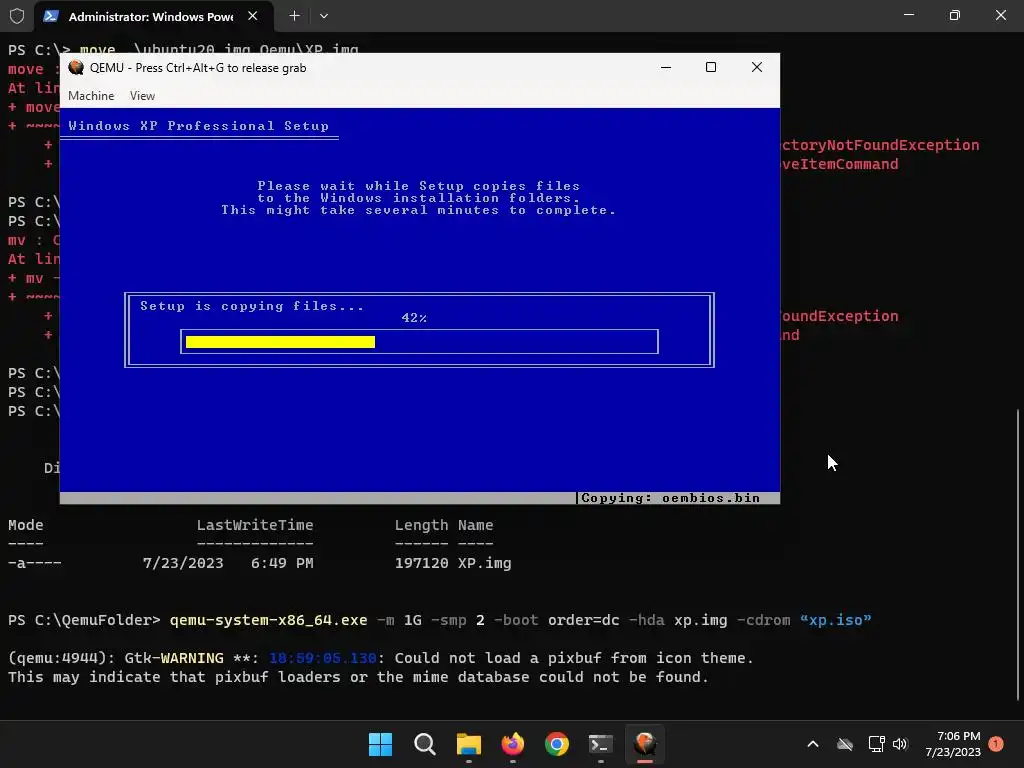
Task: Click the 'Windows XP Professional Setup' heading
Action: 199,125
